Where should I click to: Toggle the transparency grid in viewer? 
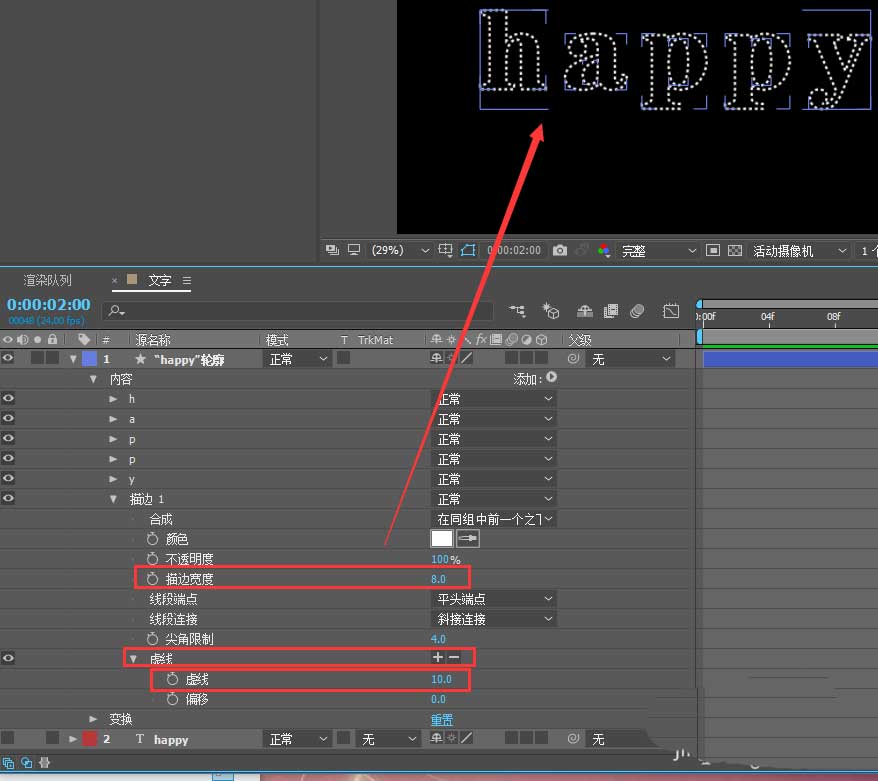point(735,250)
